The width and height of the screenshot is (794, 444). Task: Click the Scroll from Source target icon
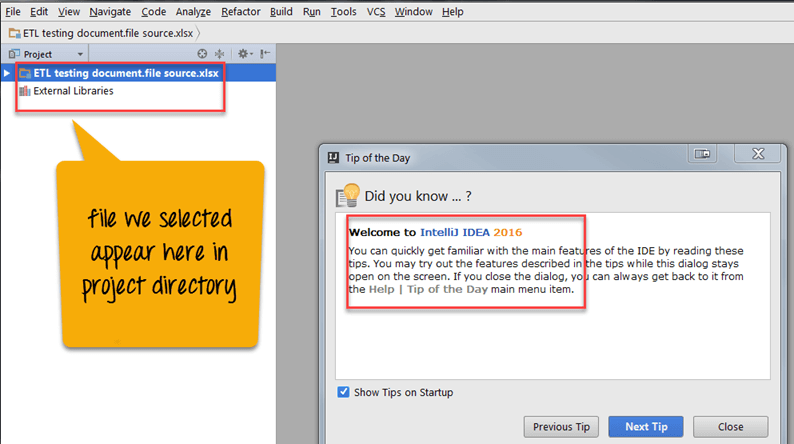click(x=203, y=54)
